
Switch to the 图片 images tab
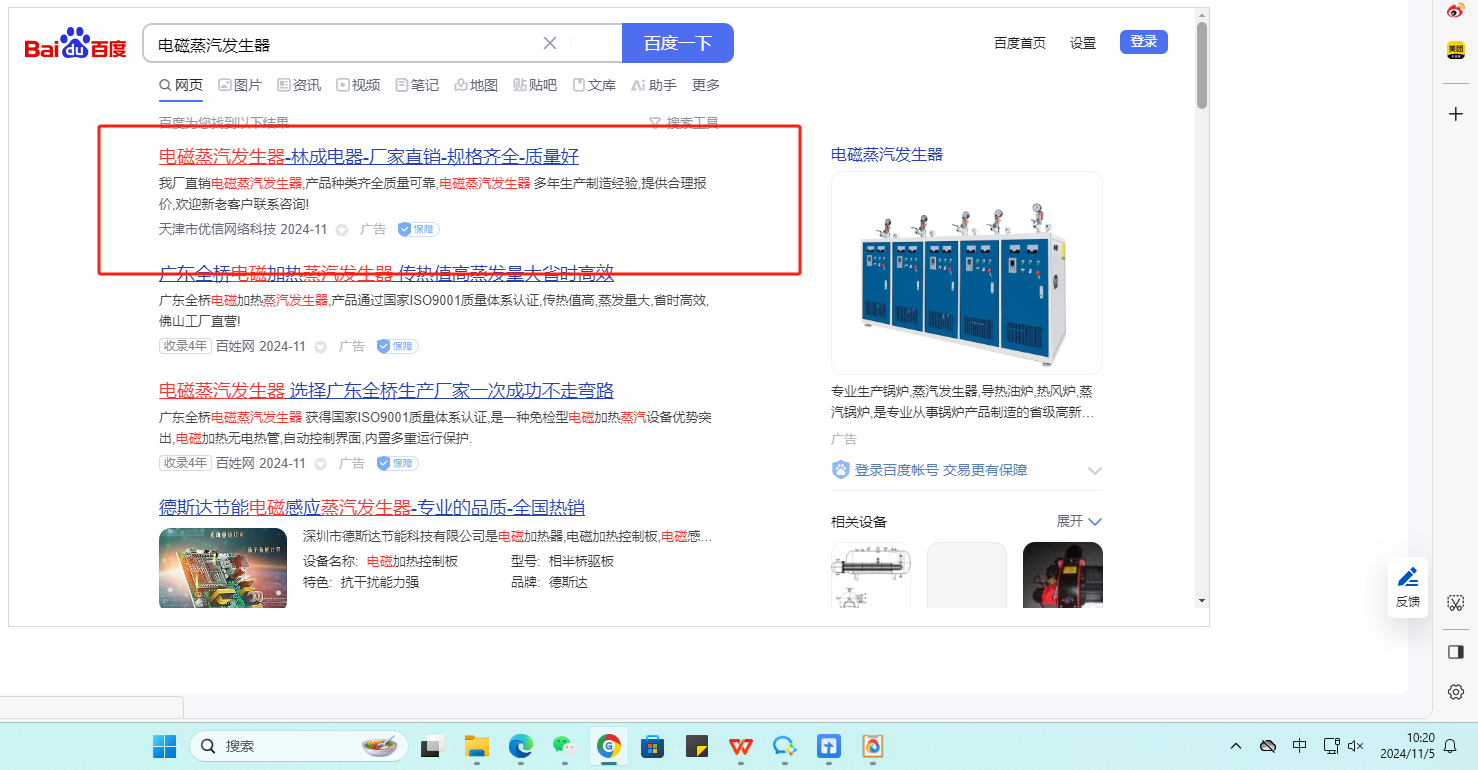pos(240,85)
